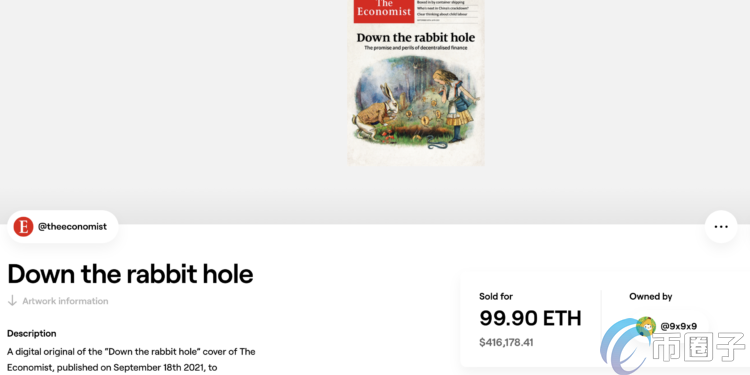Click the cover's decentralised finance subtitle
Viewport: 750px width, 375px height.
[x=415, y=48]
